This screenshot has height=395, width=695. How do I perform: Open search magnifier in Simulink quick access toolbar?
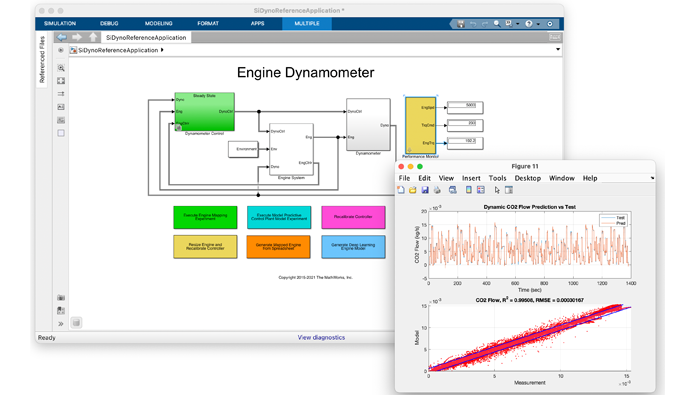click(497, 23)
